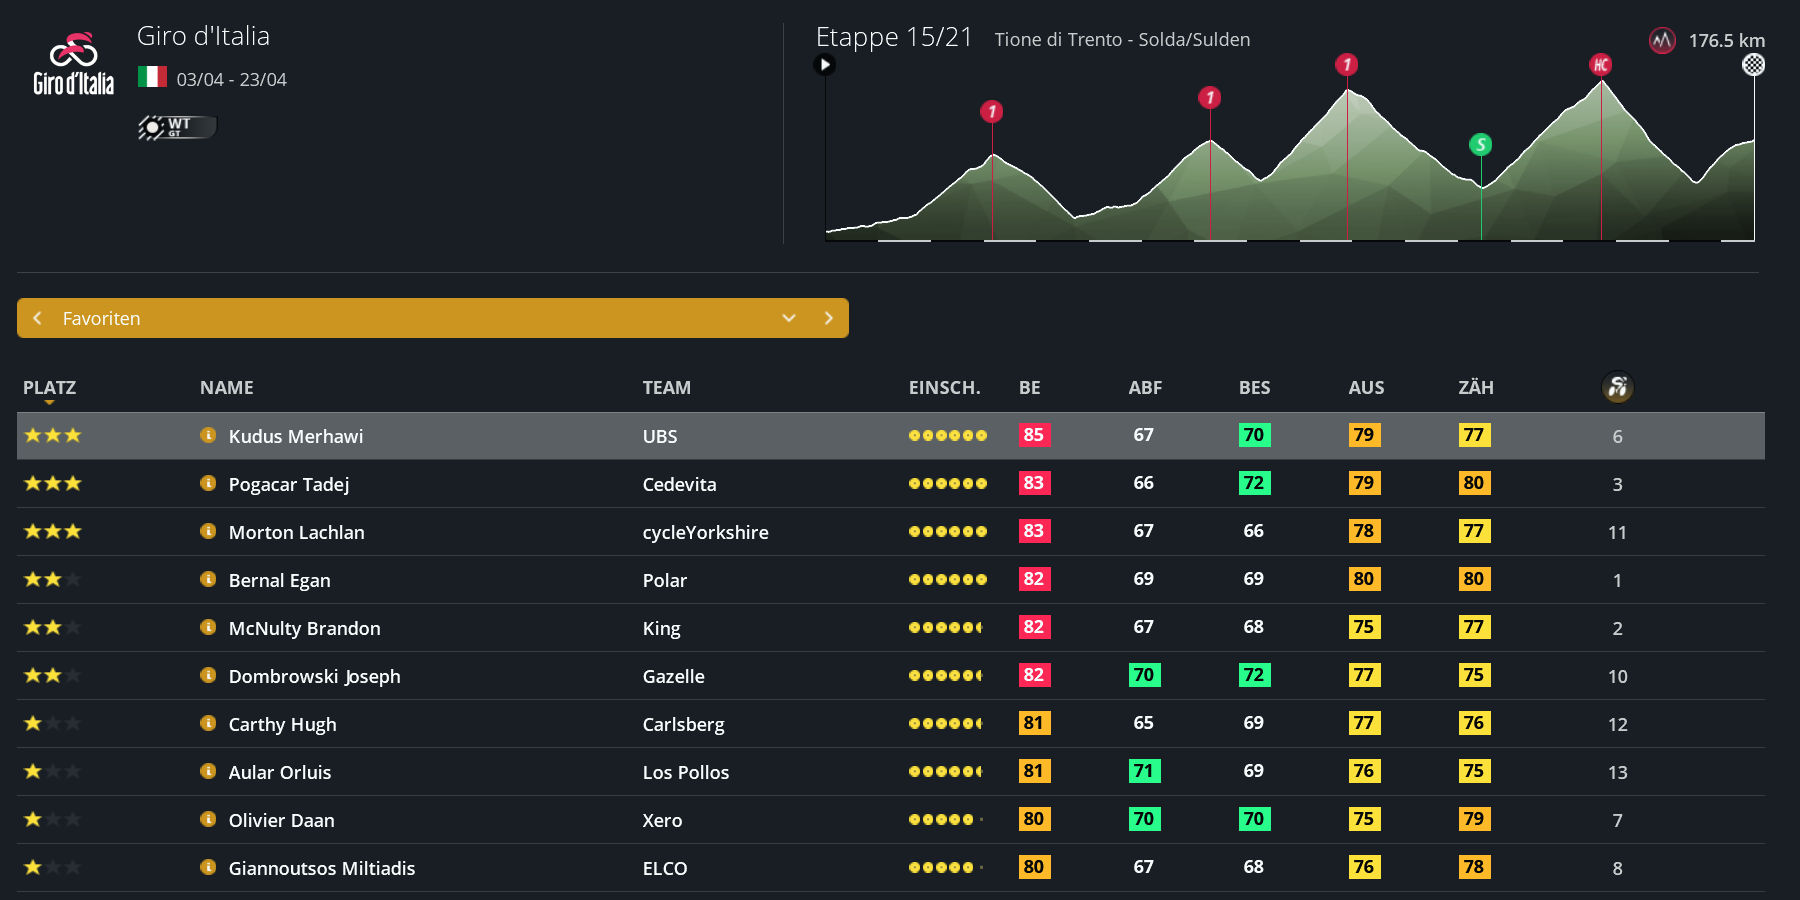This screenshot has width=1800, height=900.
Task: Open info icon for Kudus Merhawi
Action: (x=208, y=435)
